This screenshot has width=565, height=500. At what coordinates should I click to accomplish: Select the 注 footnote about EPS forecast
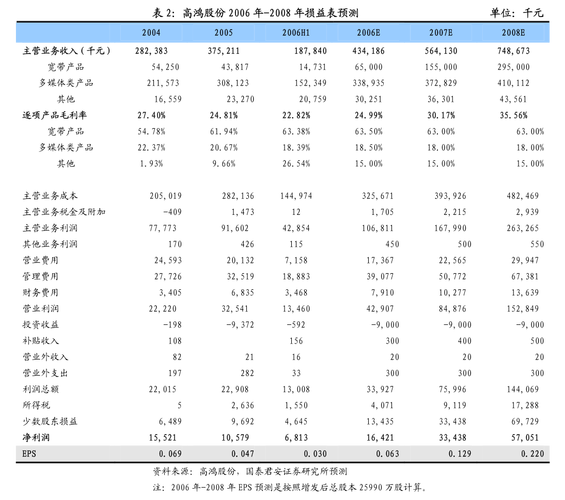[x=290, y=487]
